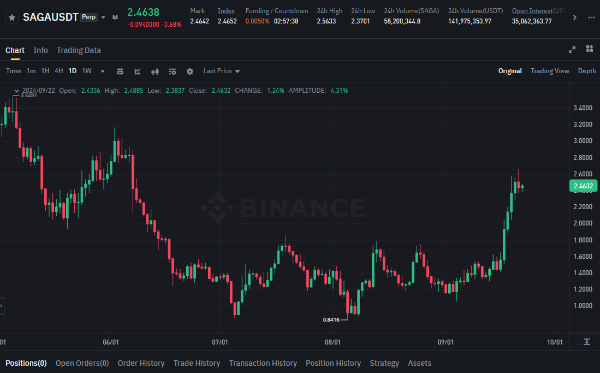600x373 pixels.
Task: Switch to Depth chart view
Action: [587, 71]
